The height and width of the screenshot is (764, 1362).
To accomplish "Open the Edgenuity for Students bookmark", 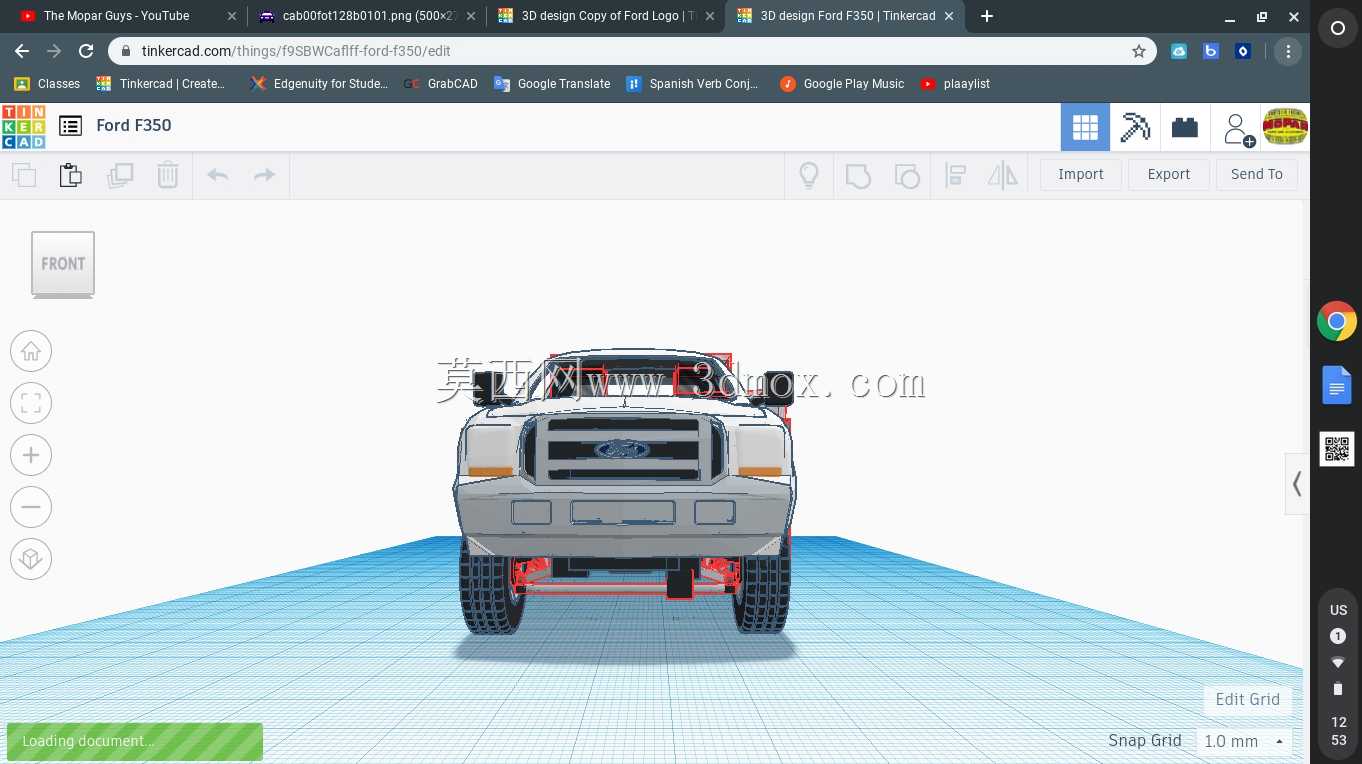I will click(x=319, y=84).
